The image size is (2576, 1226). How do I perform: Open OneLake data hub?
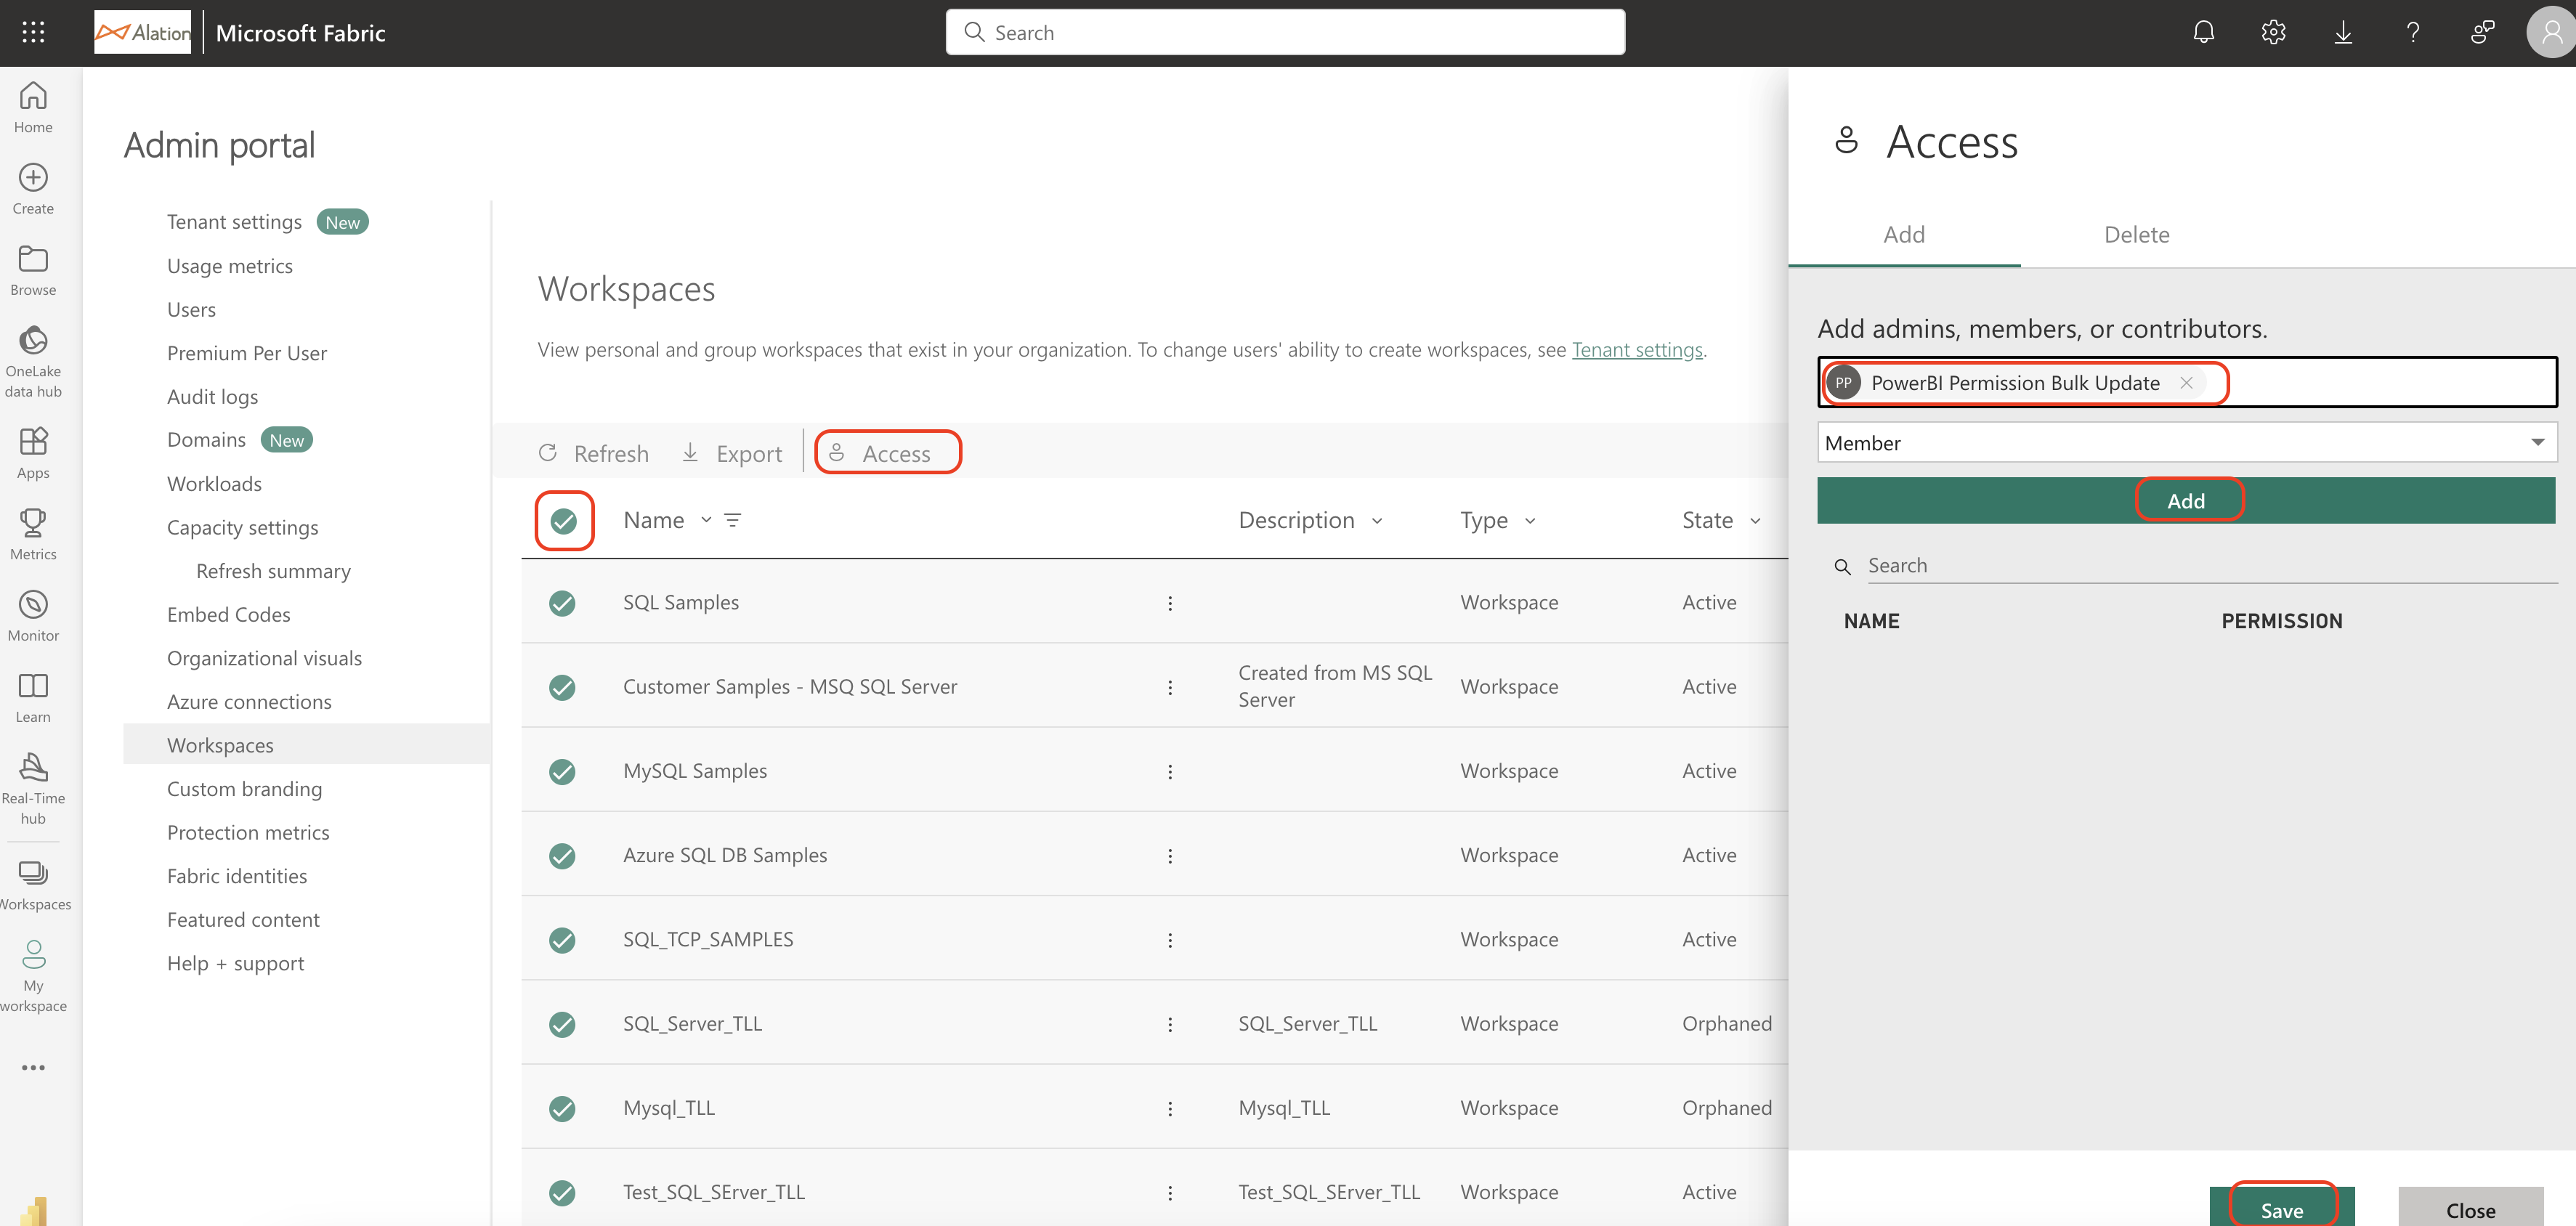pos(33,361)
